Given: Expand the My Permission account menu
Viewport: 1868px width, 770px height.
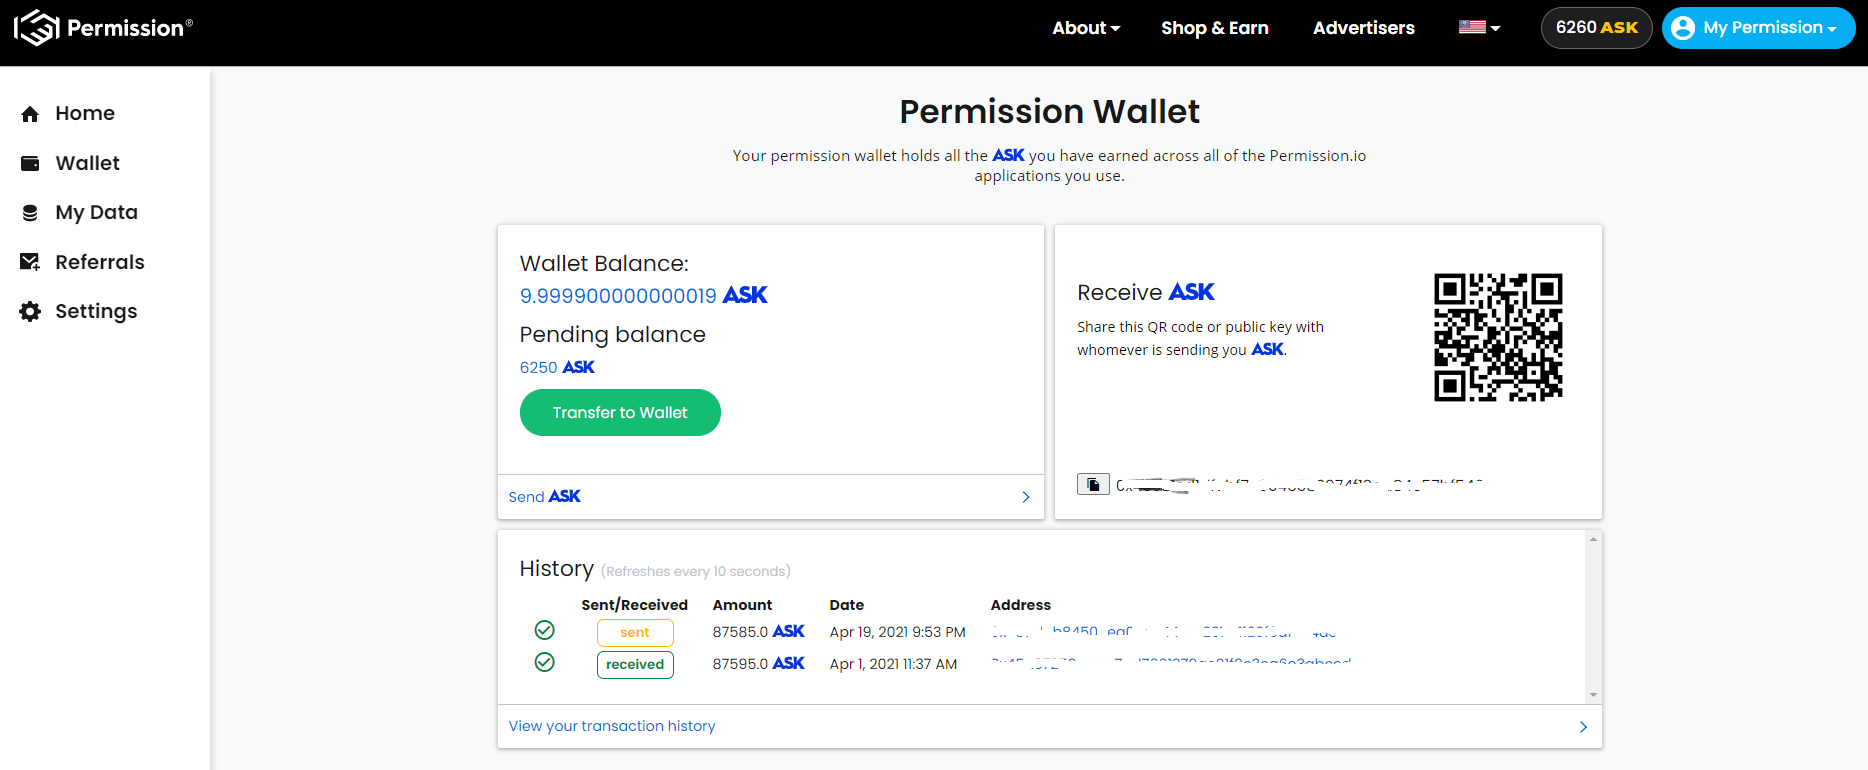Looking at the screenshot, I should tap(1758, 28).
